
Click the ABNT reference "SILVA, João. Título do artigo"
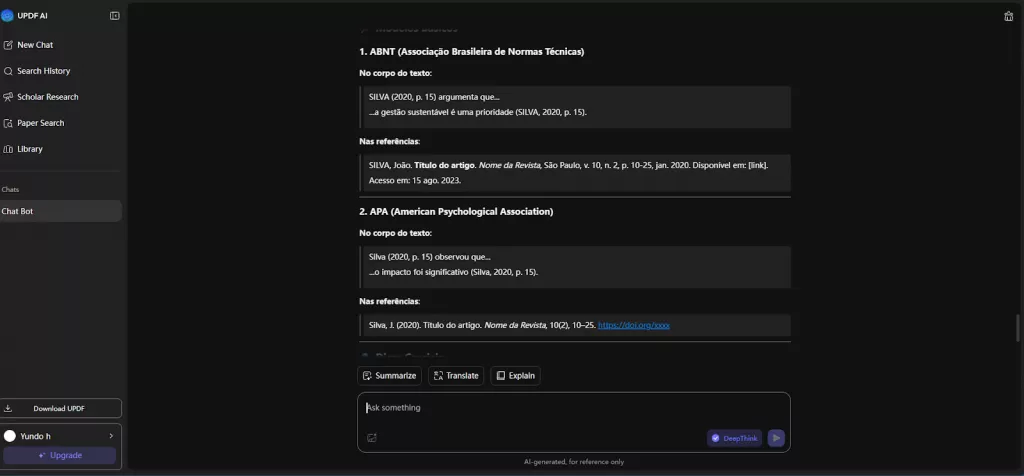(x=421, y=166)
